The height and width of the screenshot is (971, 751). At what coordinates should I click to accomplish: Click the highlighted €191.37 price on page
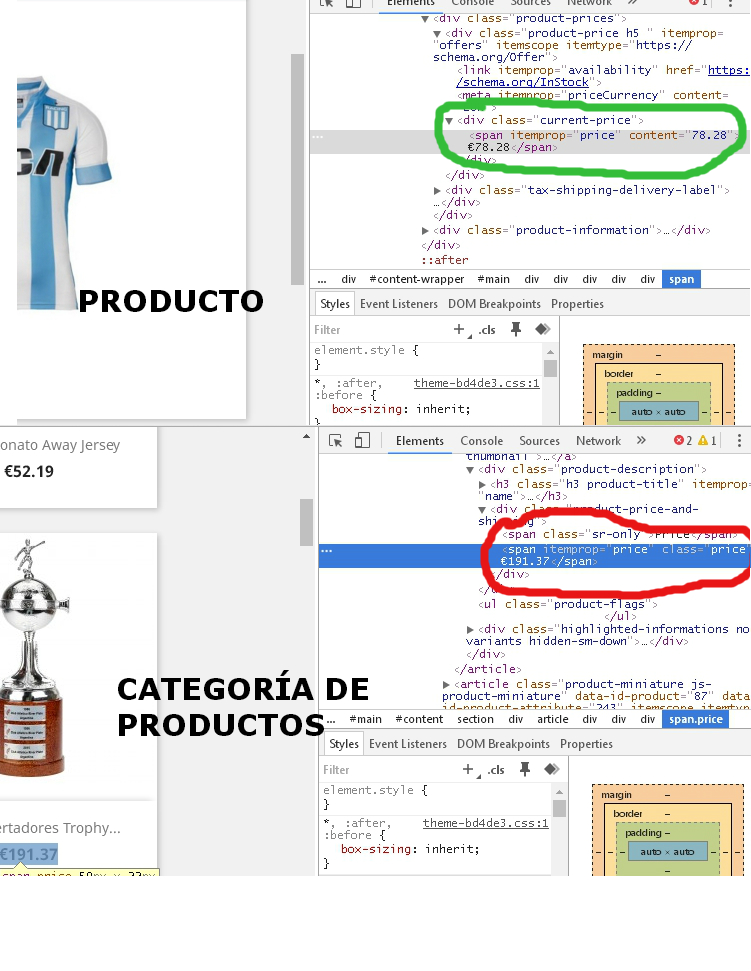pos(29,855)
